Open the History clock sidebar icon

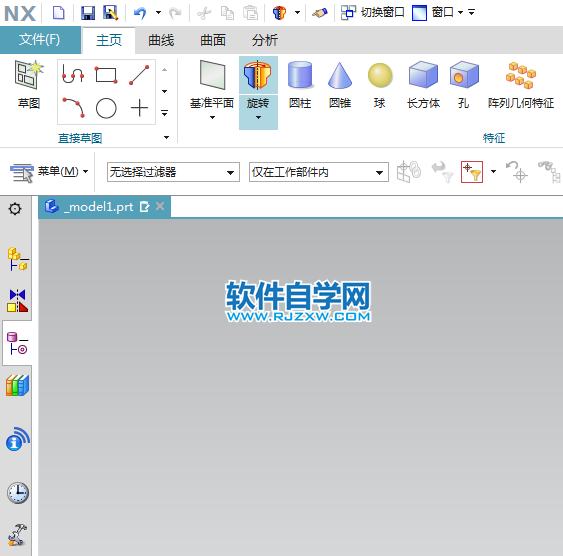tap(17, 492)
